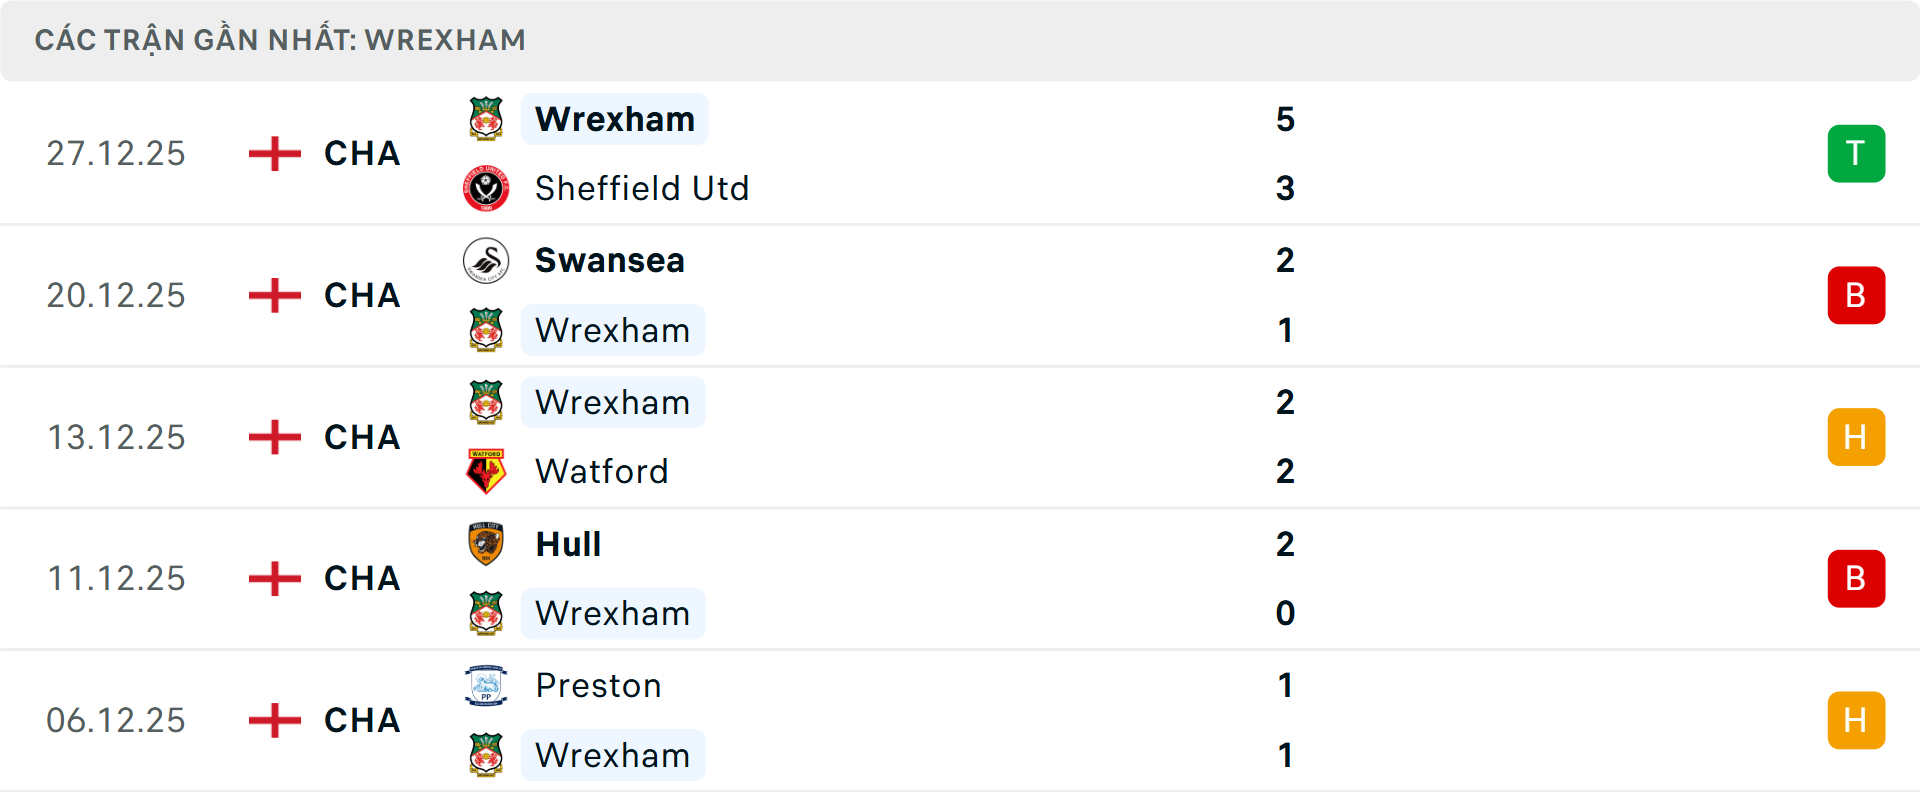This screenshot has height=792, width=1920.
Task: Select the Sheffield Utd club badge
Action: coord(487,188)
